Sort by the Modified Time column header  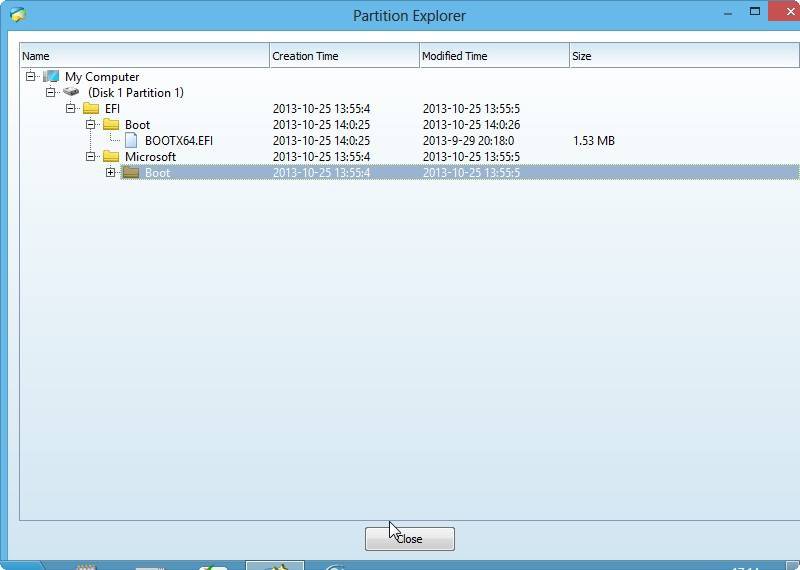(494, 56)
